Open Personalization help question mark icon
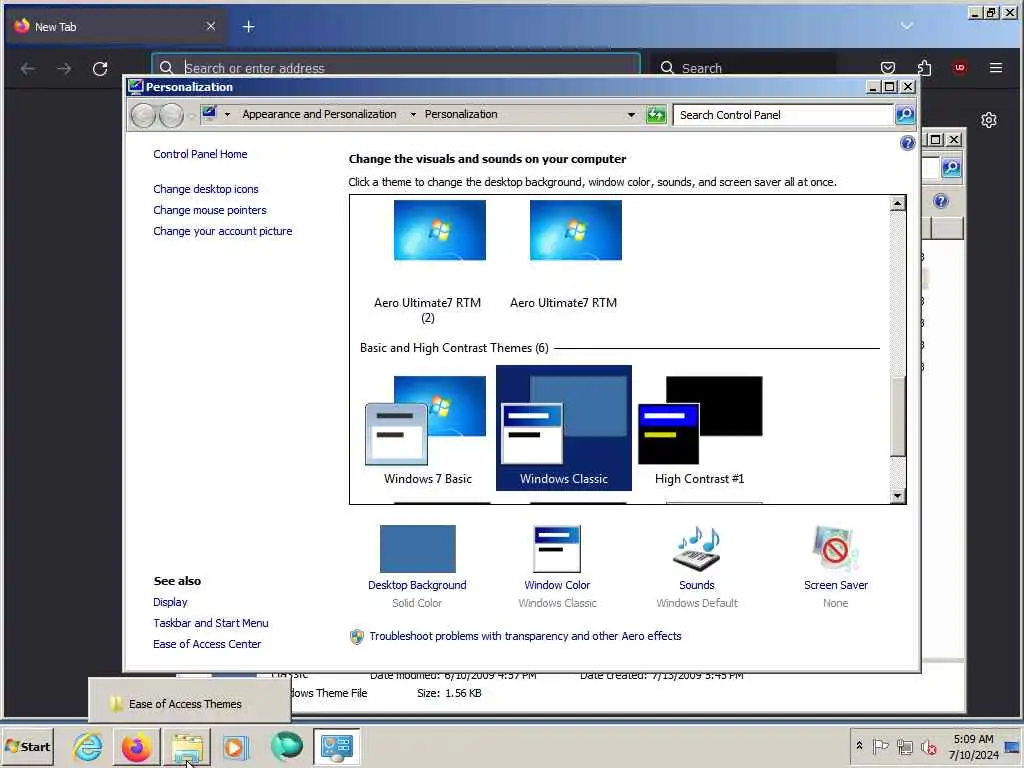Image resolution: width=1024 pixels, height=768 pixels. pos(907,143)
